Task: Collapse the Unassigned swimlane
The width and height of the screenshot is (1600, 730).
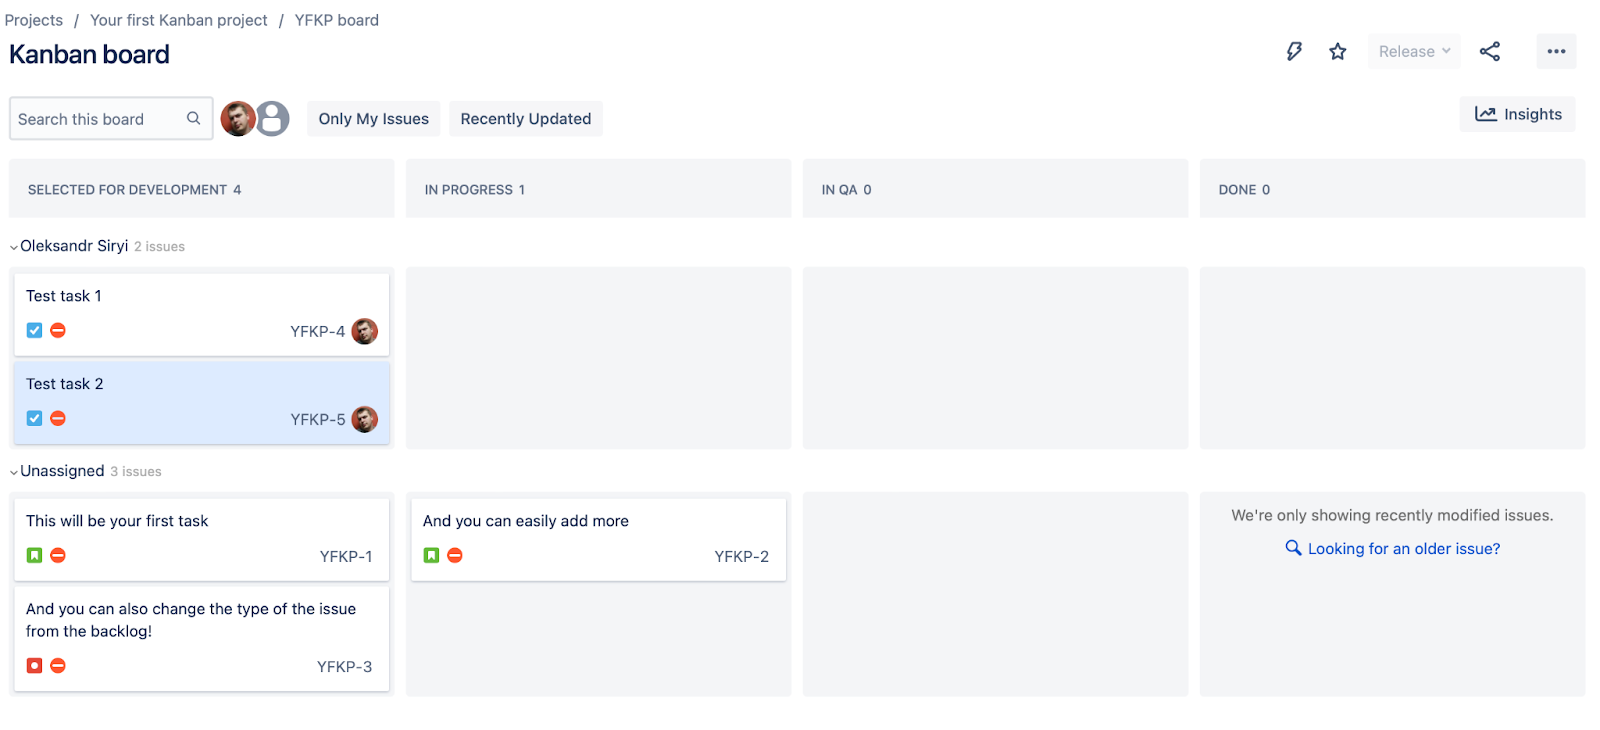Action: click(14, 472)
